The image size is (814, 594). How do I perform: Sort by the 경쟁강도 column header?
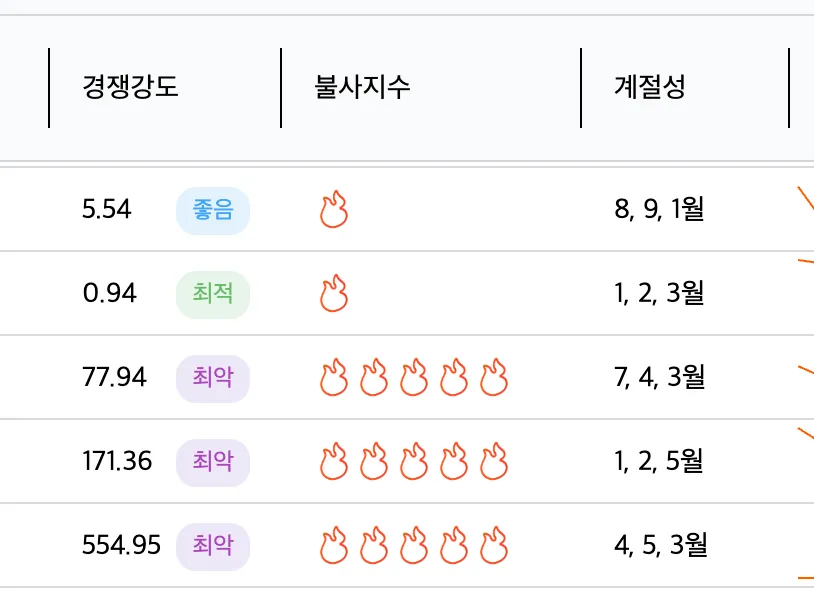[130, 87]
